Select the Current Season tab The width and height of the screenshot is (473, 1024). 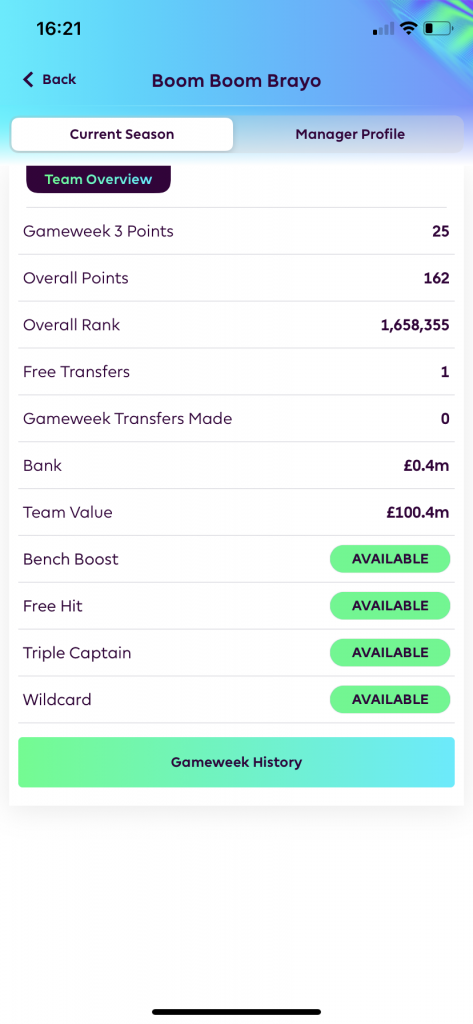[122, 135]
